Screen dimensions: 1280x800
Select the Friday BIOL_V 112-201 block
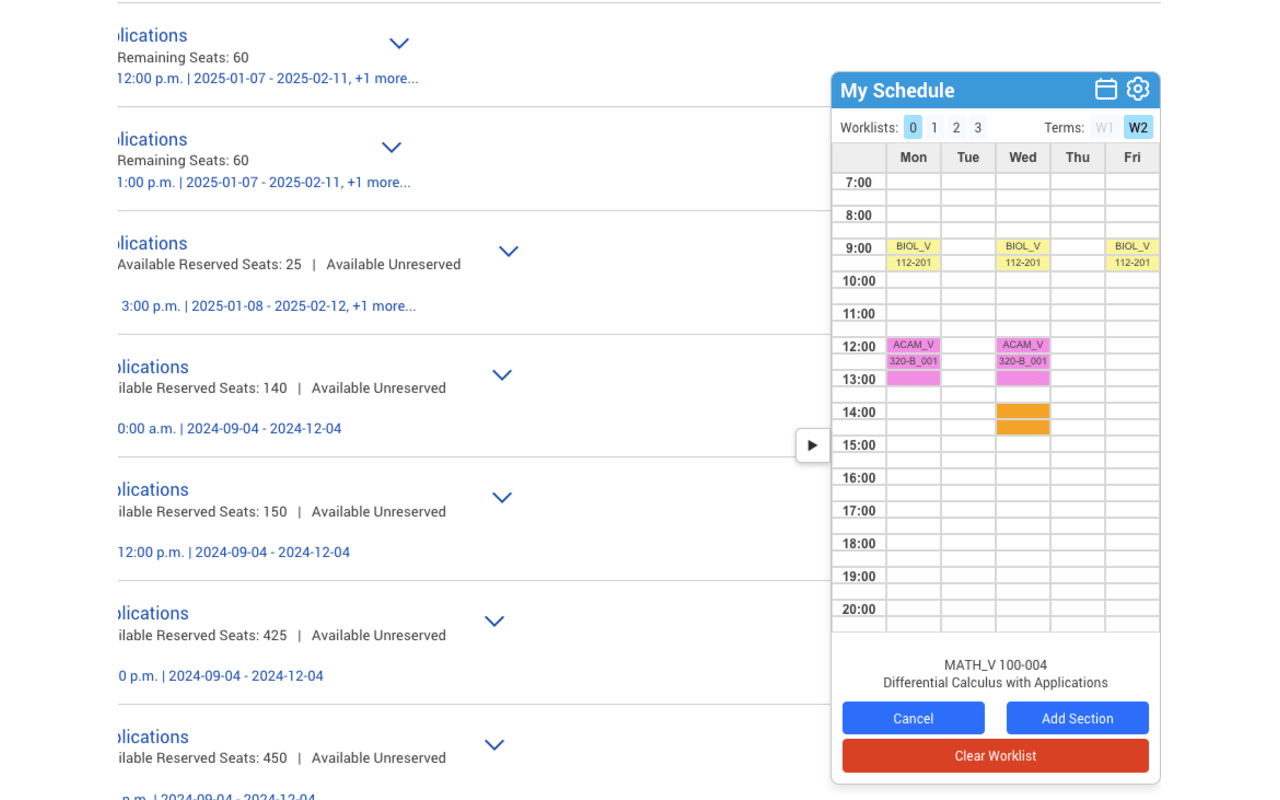click(1131, 252)
